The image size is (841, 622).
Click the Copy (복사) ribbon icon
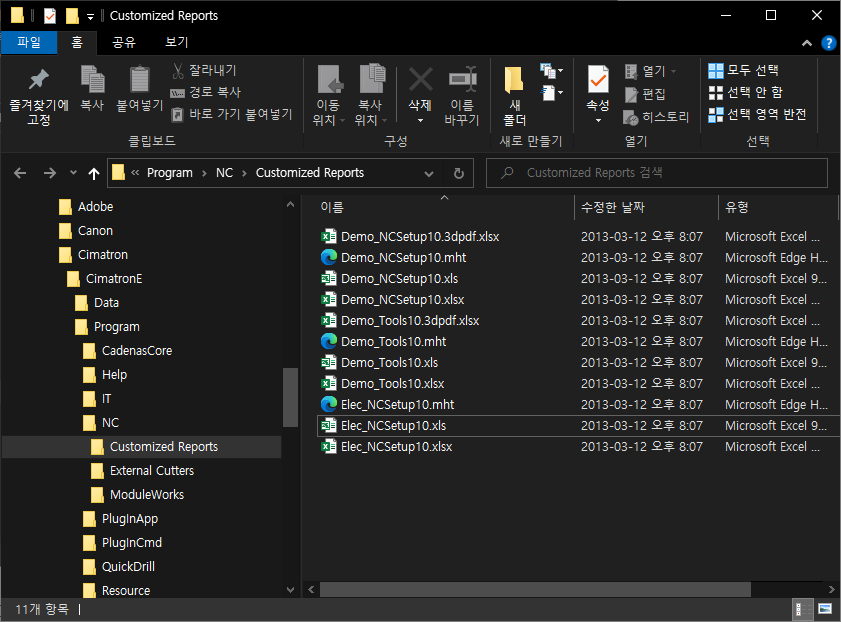tap(92, 79)
